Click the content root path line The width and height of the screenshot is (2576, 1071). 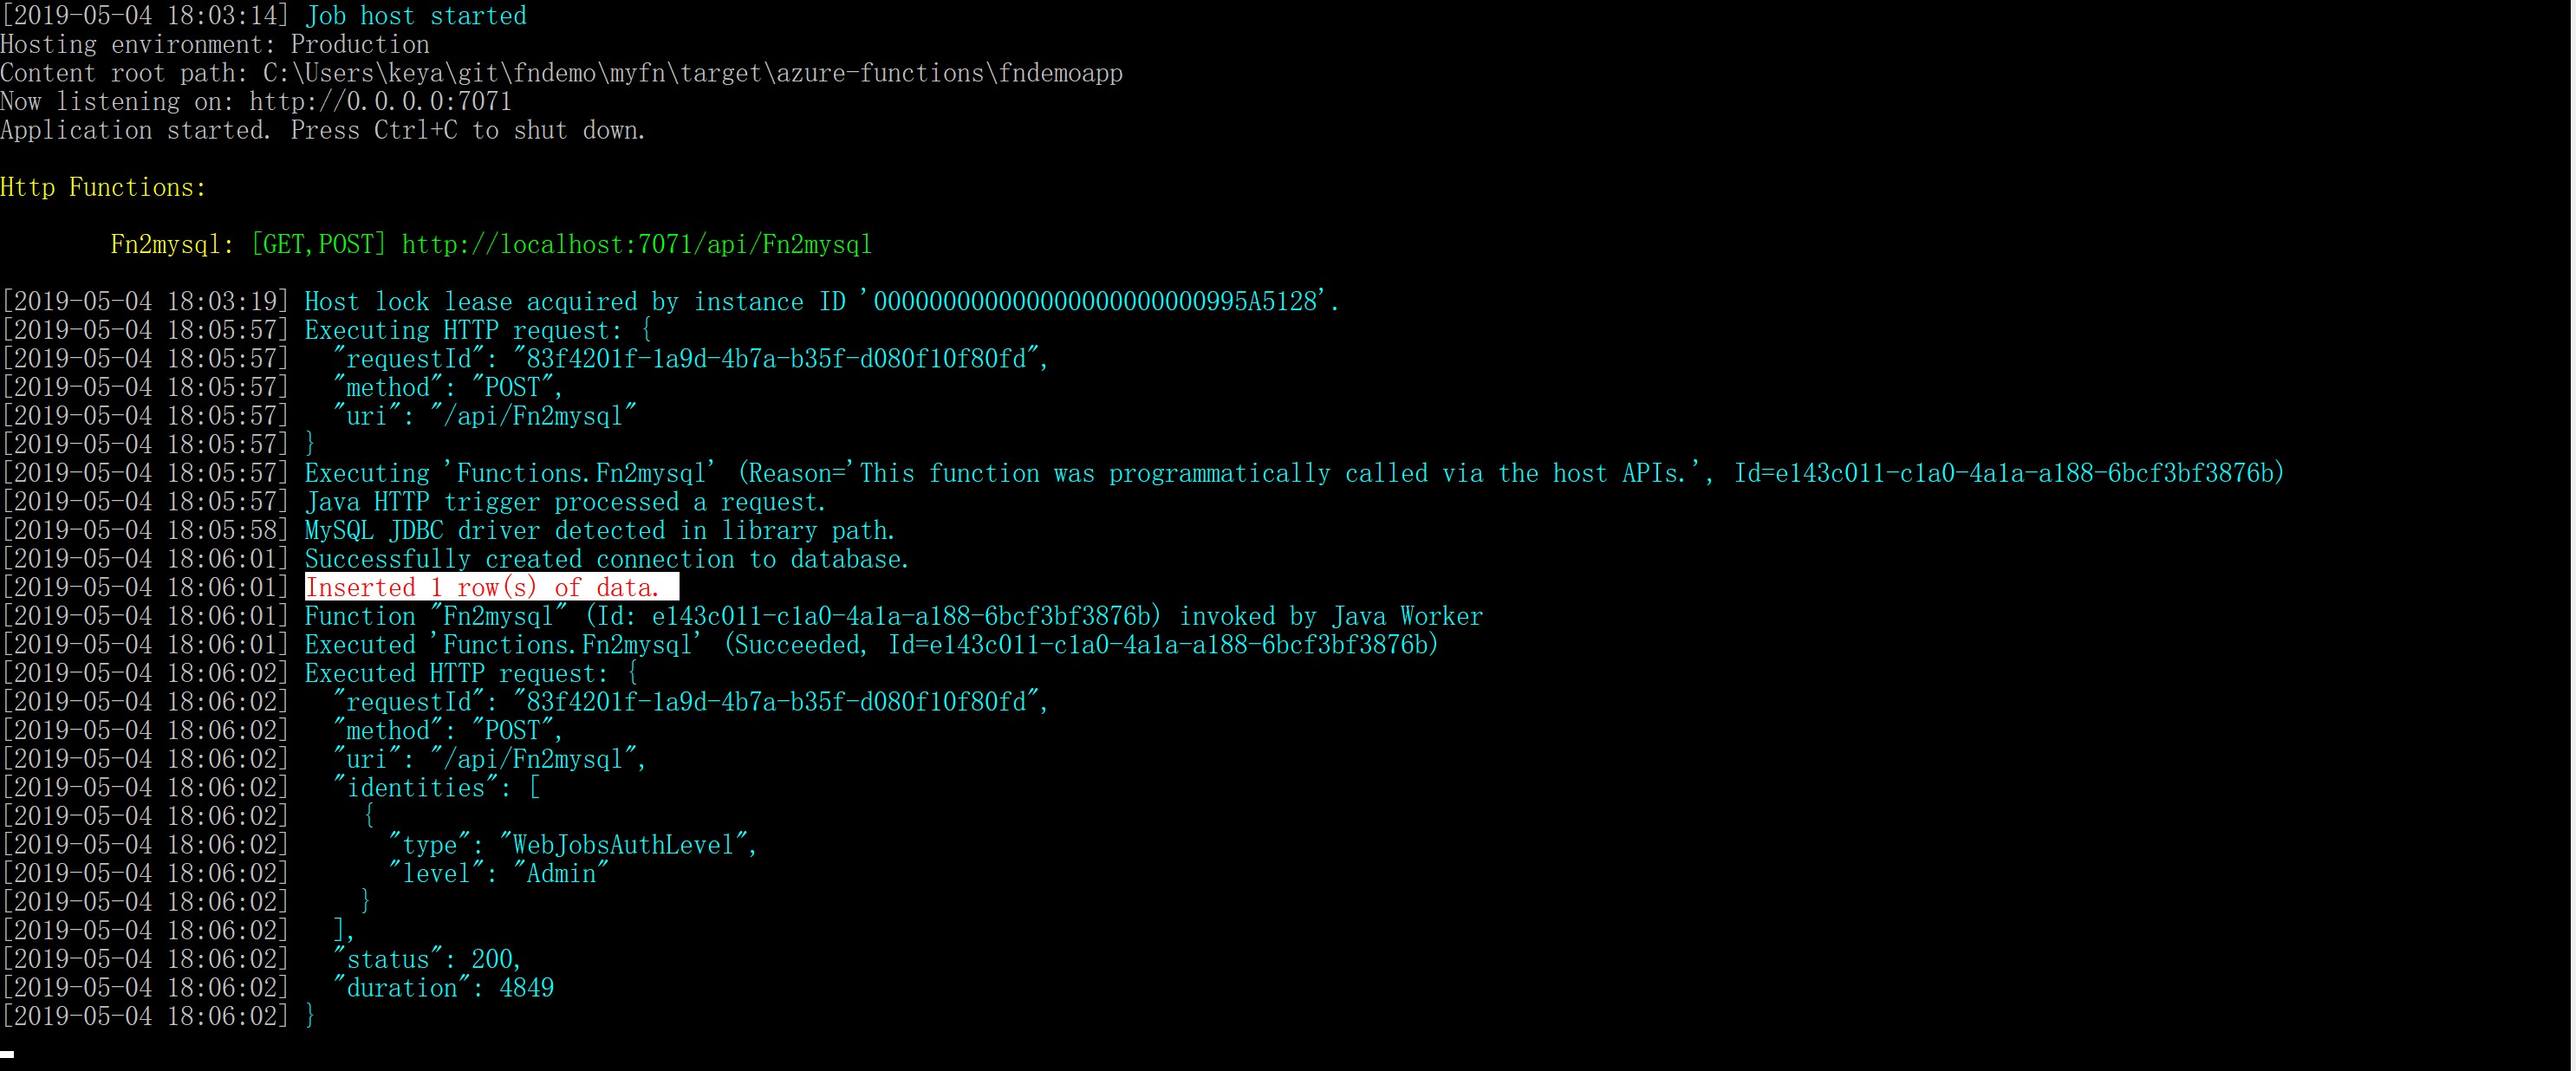pyautogui.click(x=561, y=74)
